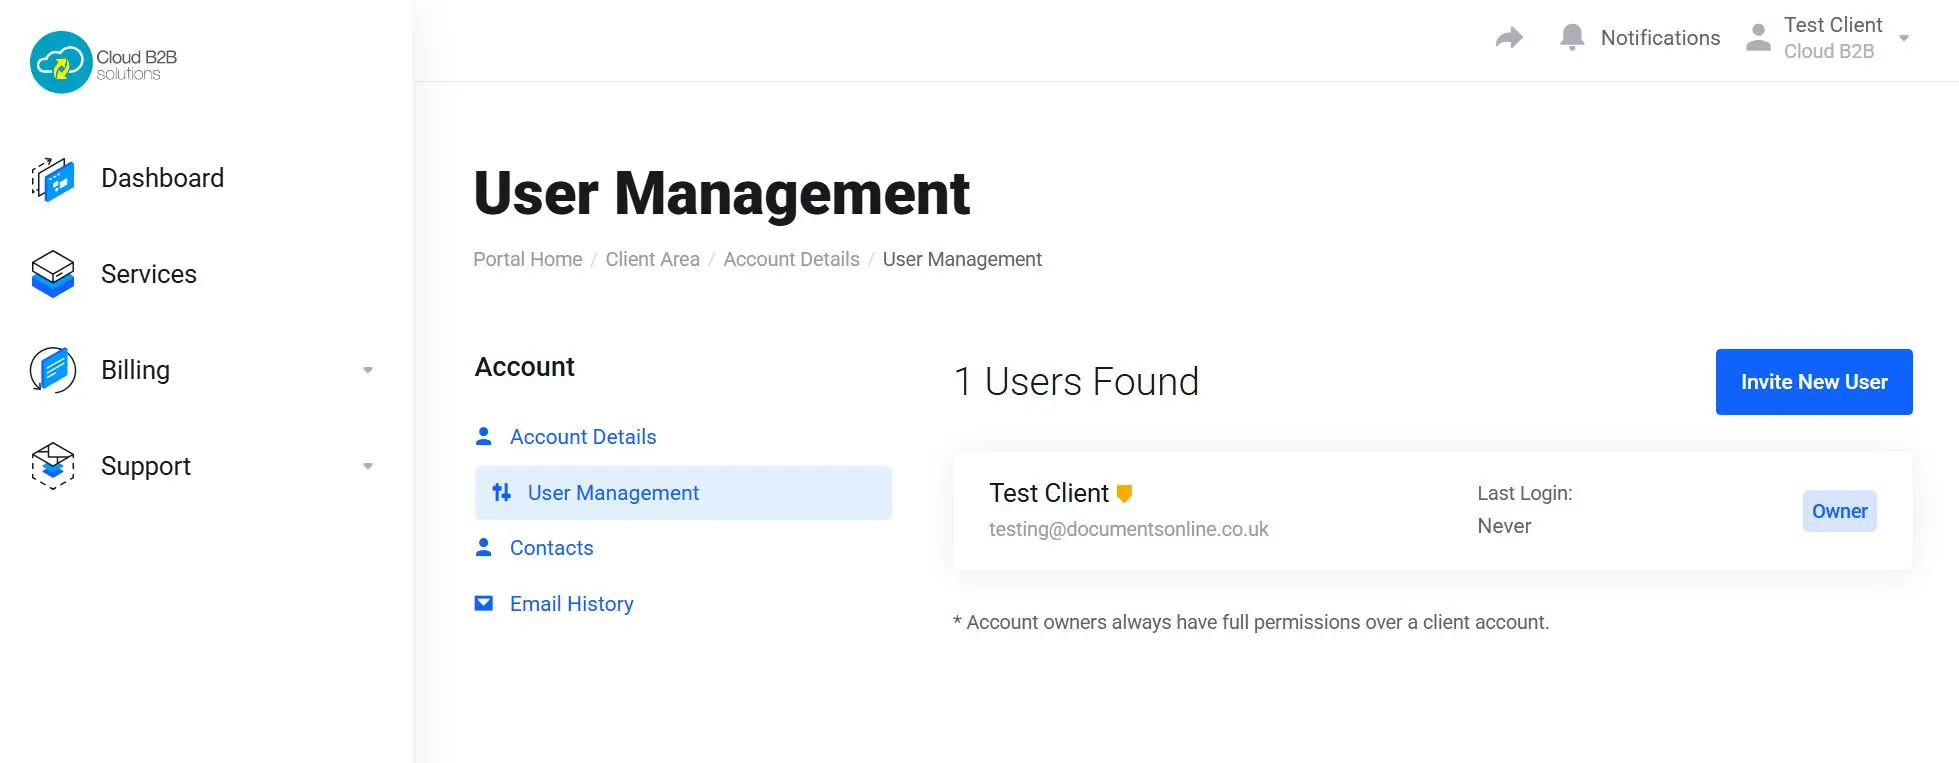Screen dimensions: 1959x763
Task: Select Support in the sidebar
Action: 146,466
